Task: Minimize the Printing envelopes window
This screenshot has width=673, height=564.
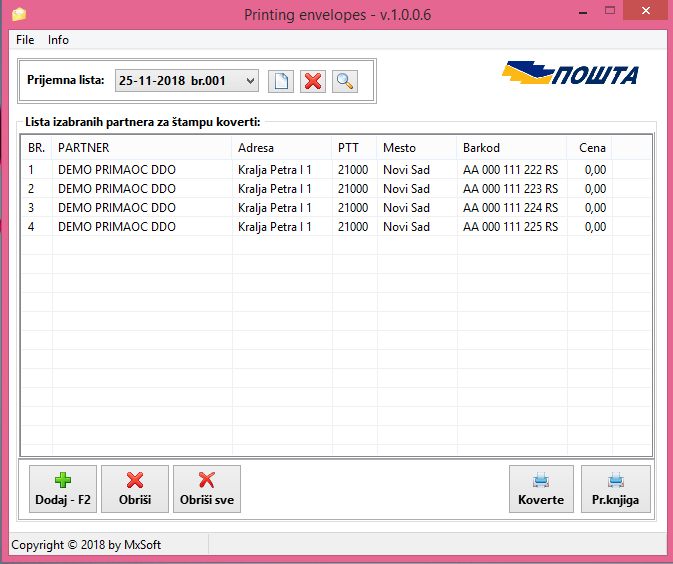Action: (x=582, y=12)
